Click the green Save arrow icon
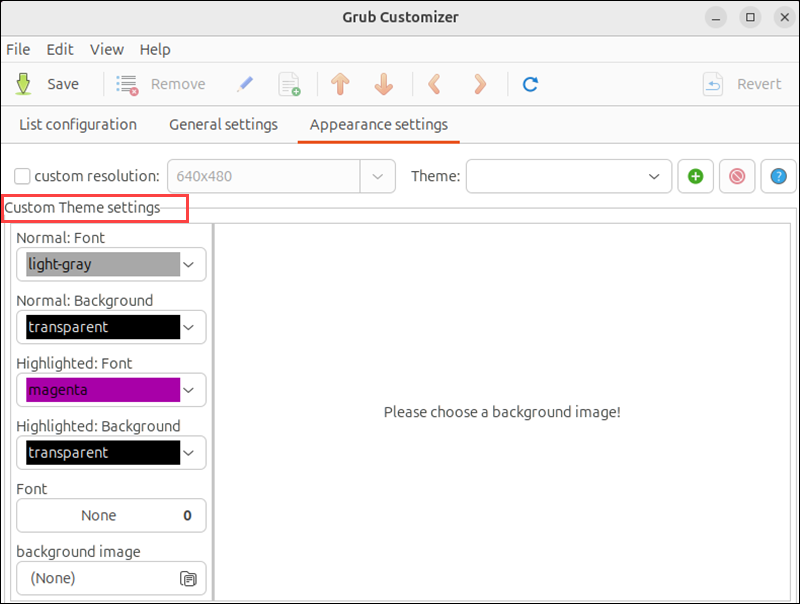Viewport: 800px width, 604px height. [x=23, y=84]
